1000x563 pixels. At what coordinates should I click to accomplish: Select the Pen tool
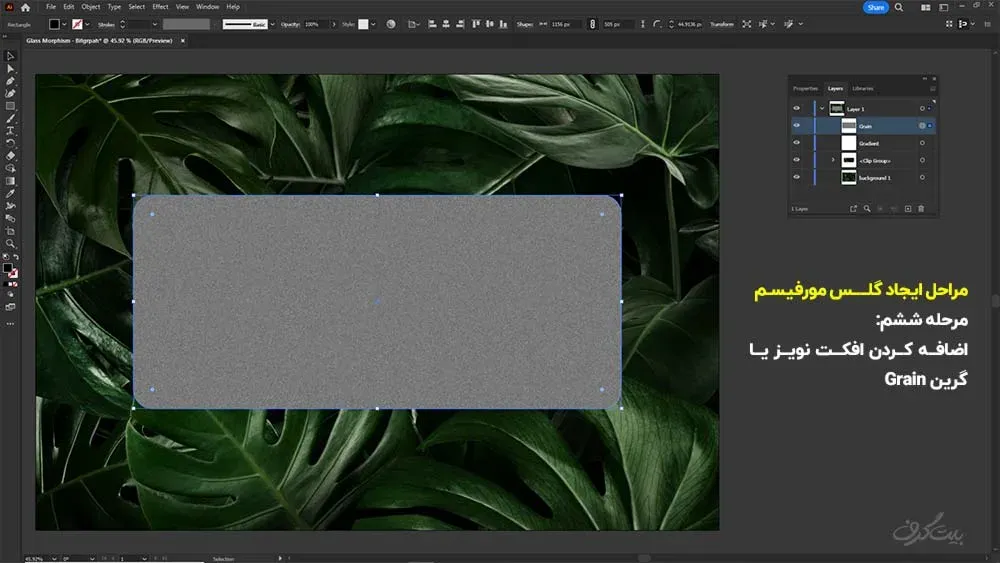pos(10,82)
